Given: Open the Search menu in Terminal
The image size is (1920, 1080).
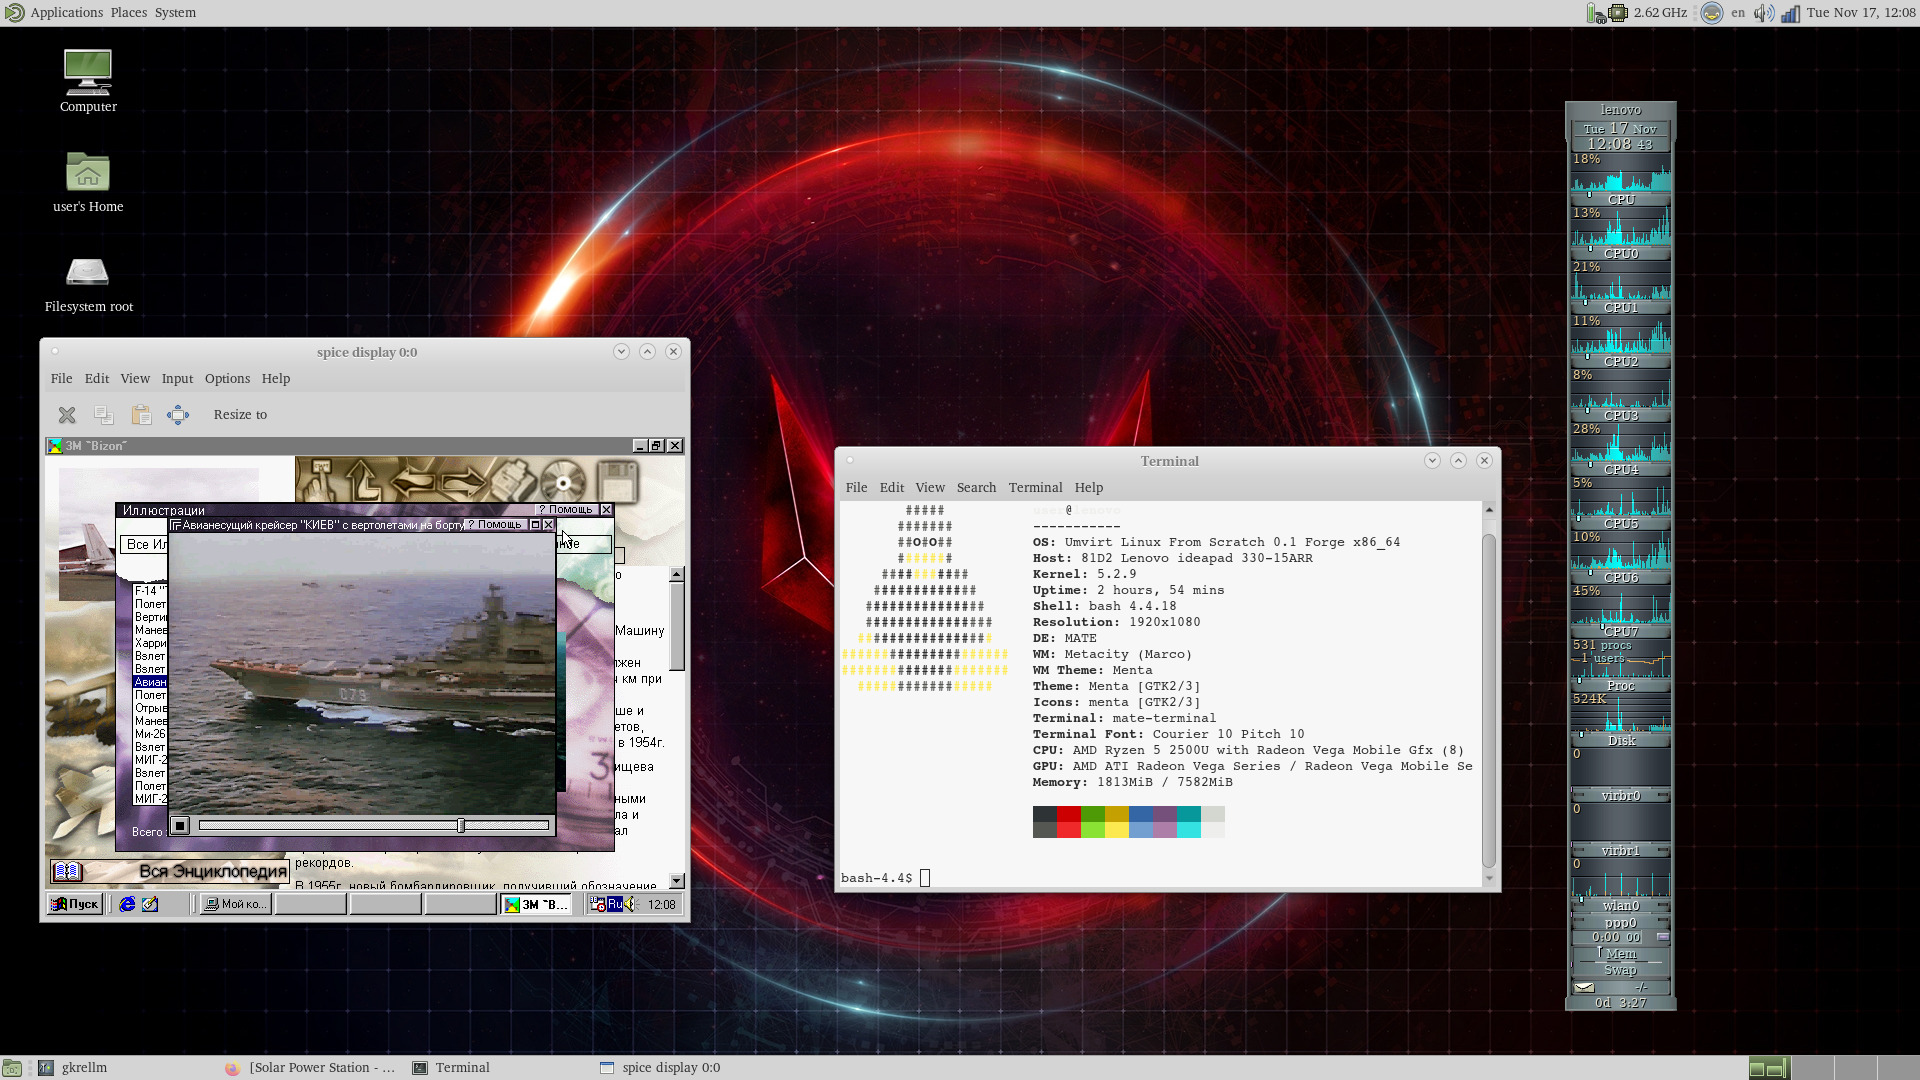Looking at the screenshot, I should [975, 488].
